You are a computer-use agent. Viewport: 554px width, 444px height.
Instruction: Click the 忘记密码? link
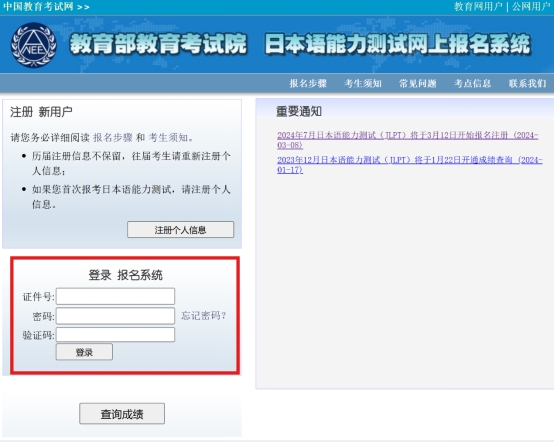click(204, 315)
